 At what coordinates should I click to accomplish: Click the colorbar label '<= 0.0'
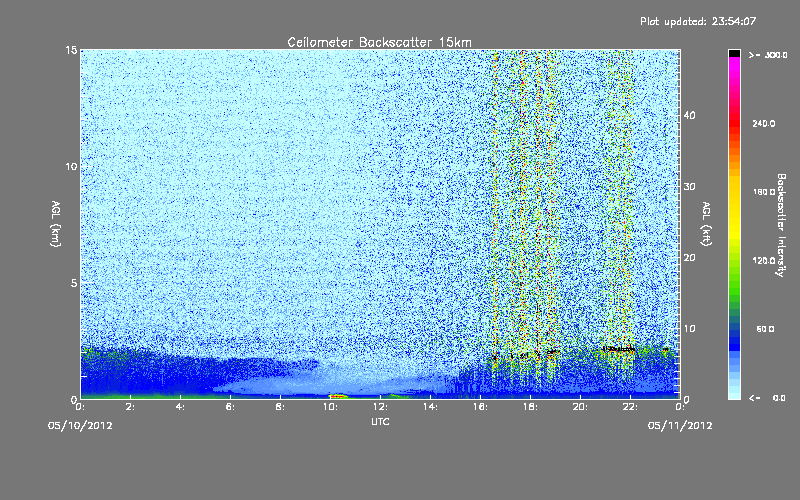pos(767,398)
